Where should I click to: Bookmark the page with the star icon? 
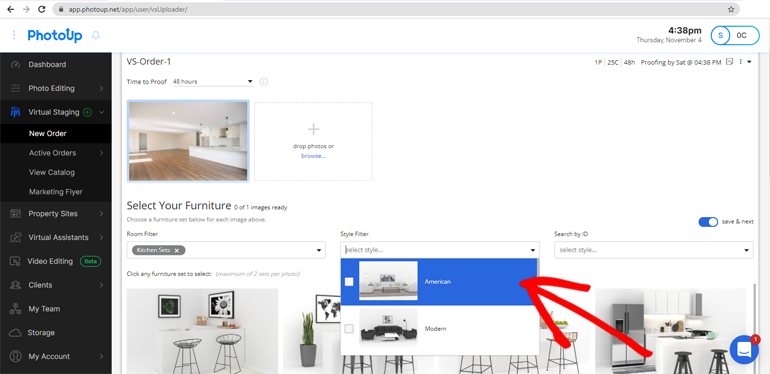[x=731, y=9]
